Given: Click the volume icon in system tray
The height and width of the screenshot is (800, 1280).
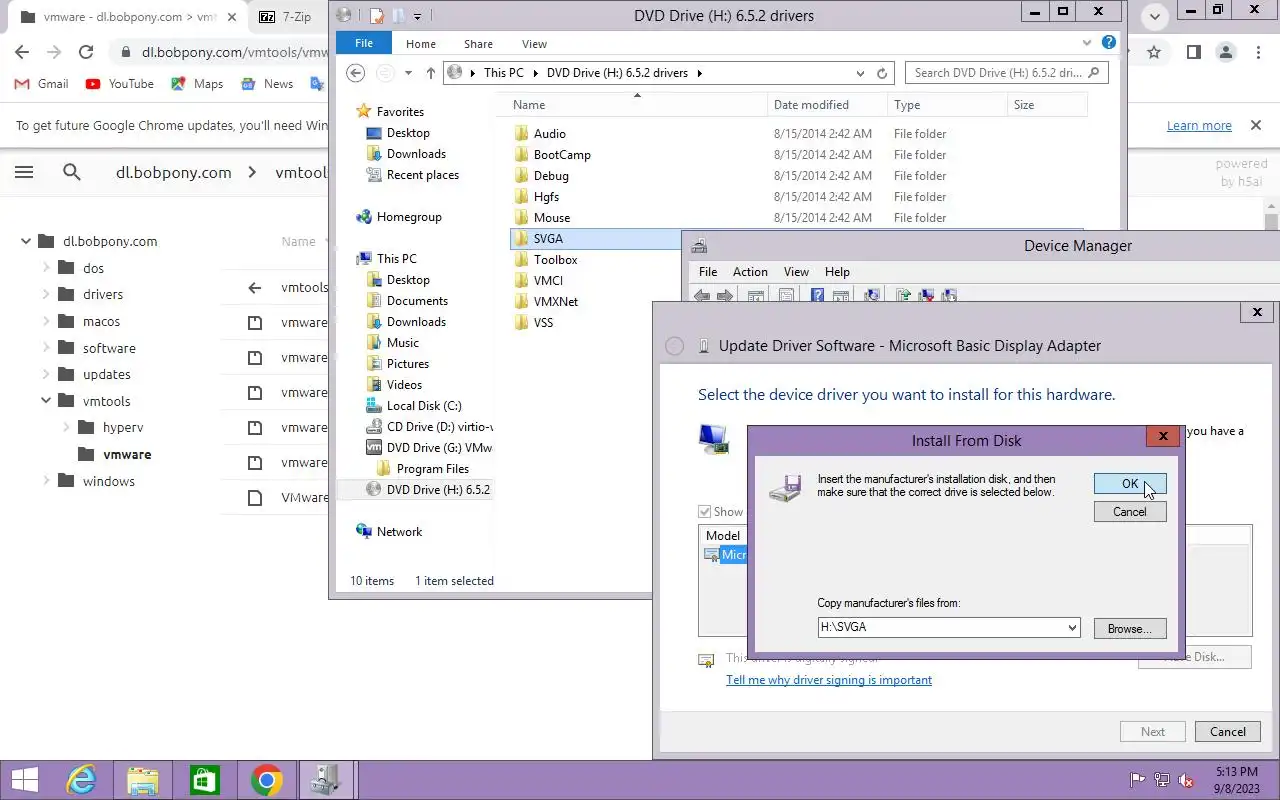Looking at the screenshot, I should (x=1185, y=780).
